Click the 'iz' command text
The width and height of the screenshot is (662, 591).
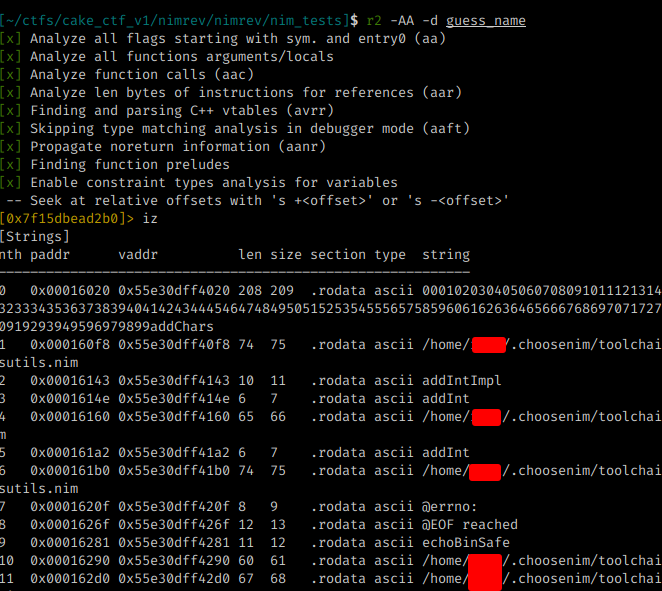coord(152,219)
